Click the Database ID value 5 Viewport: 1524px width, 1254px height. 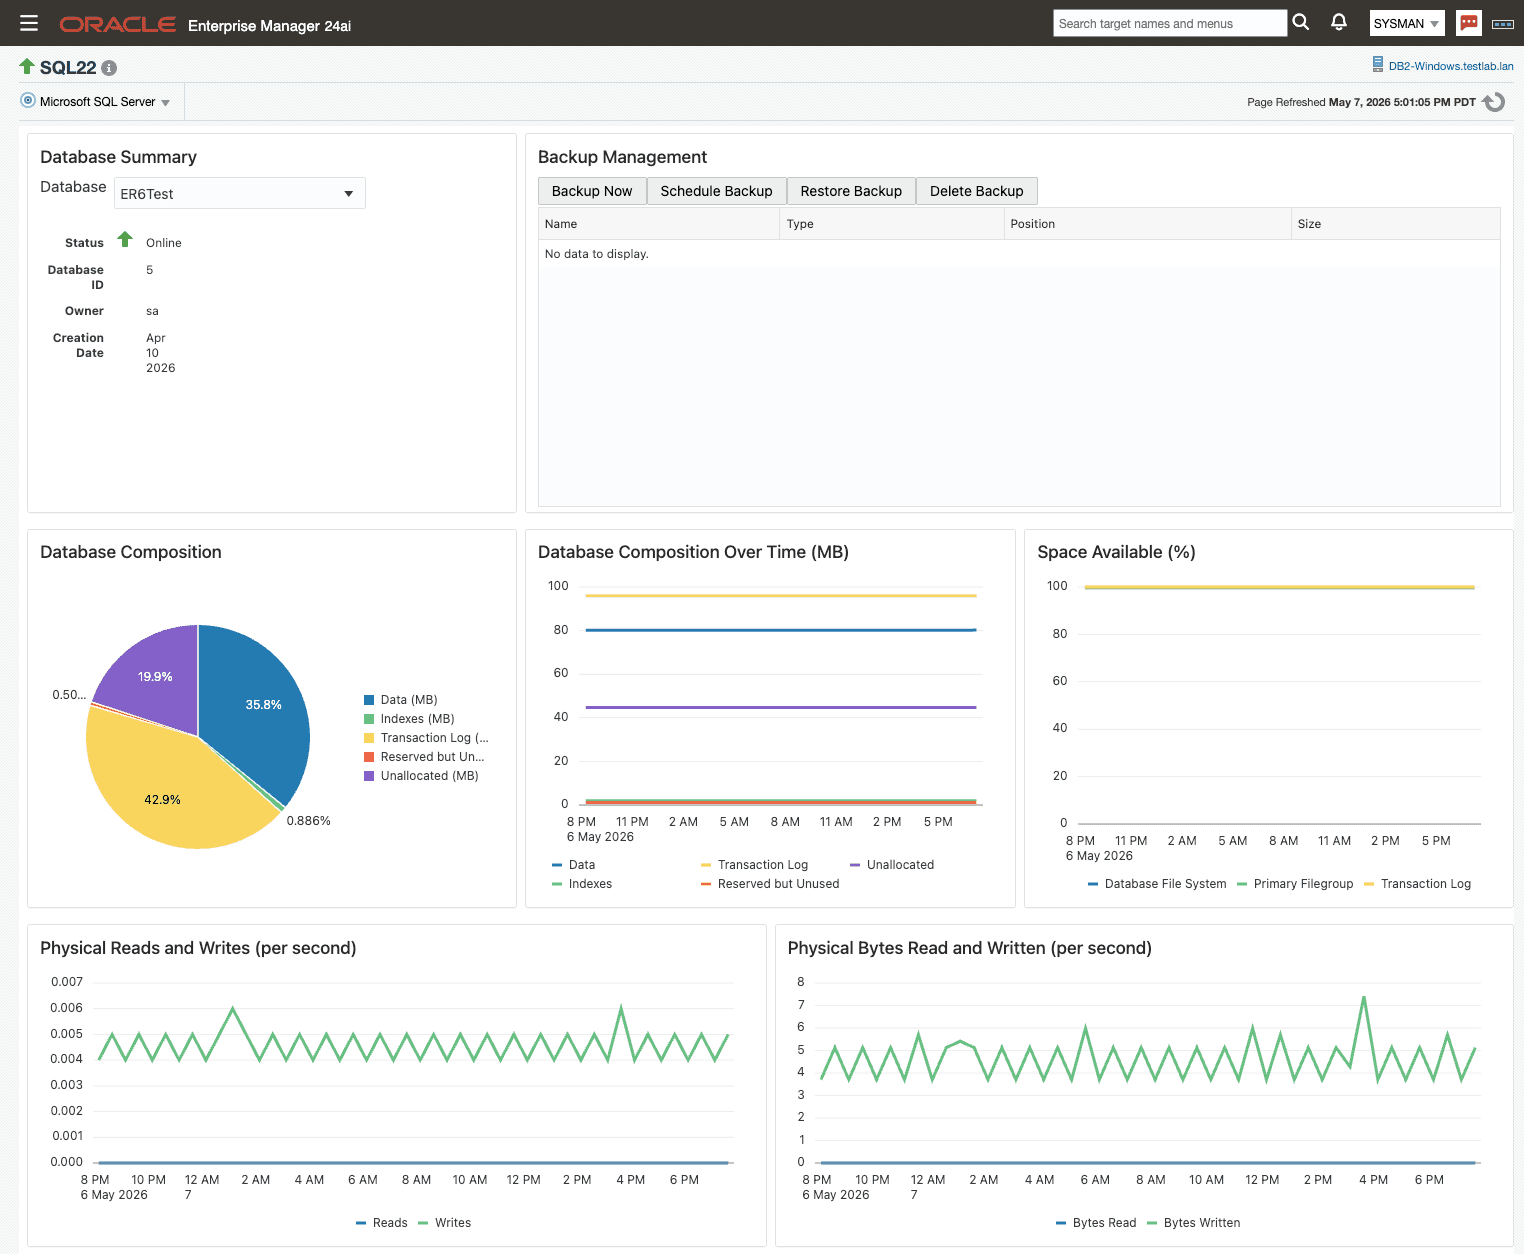pyautogui.click(x=150, y=270)
